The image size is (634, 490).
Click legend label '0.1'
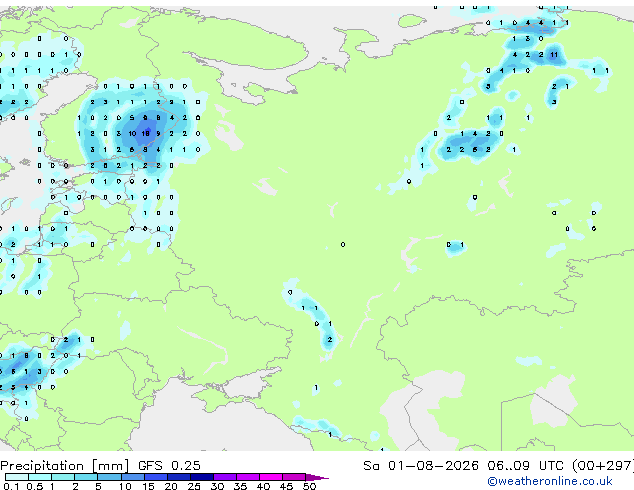pyautogui.click(x=11, y=486)
